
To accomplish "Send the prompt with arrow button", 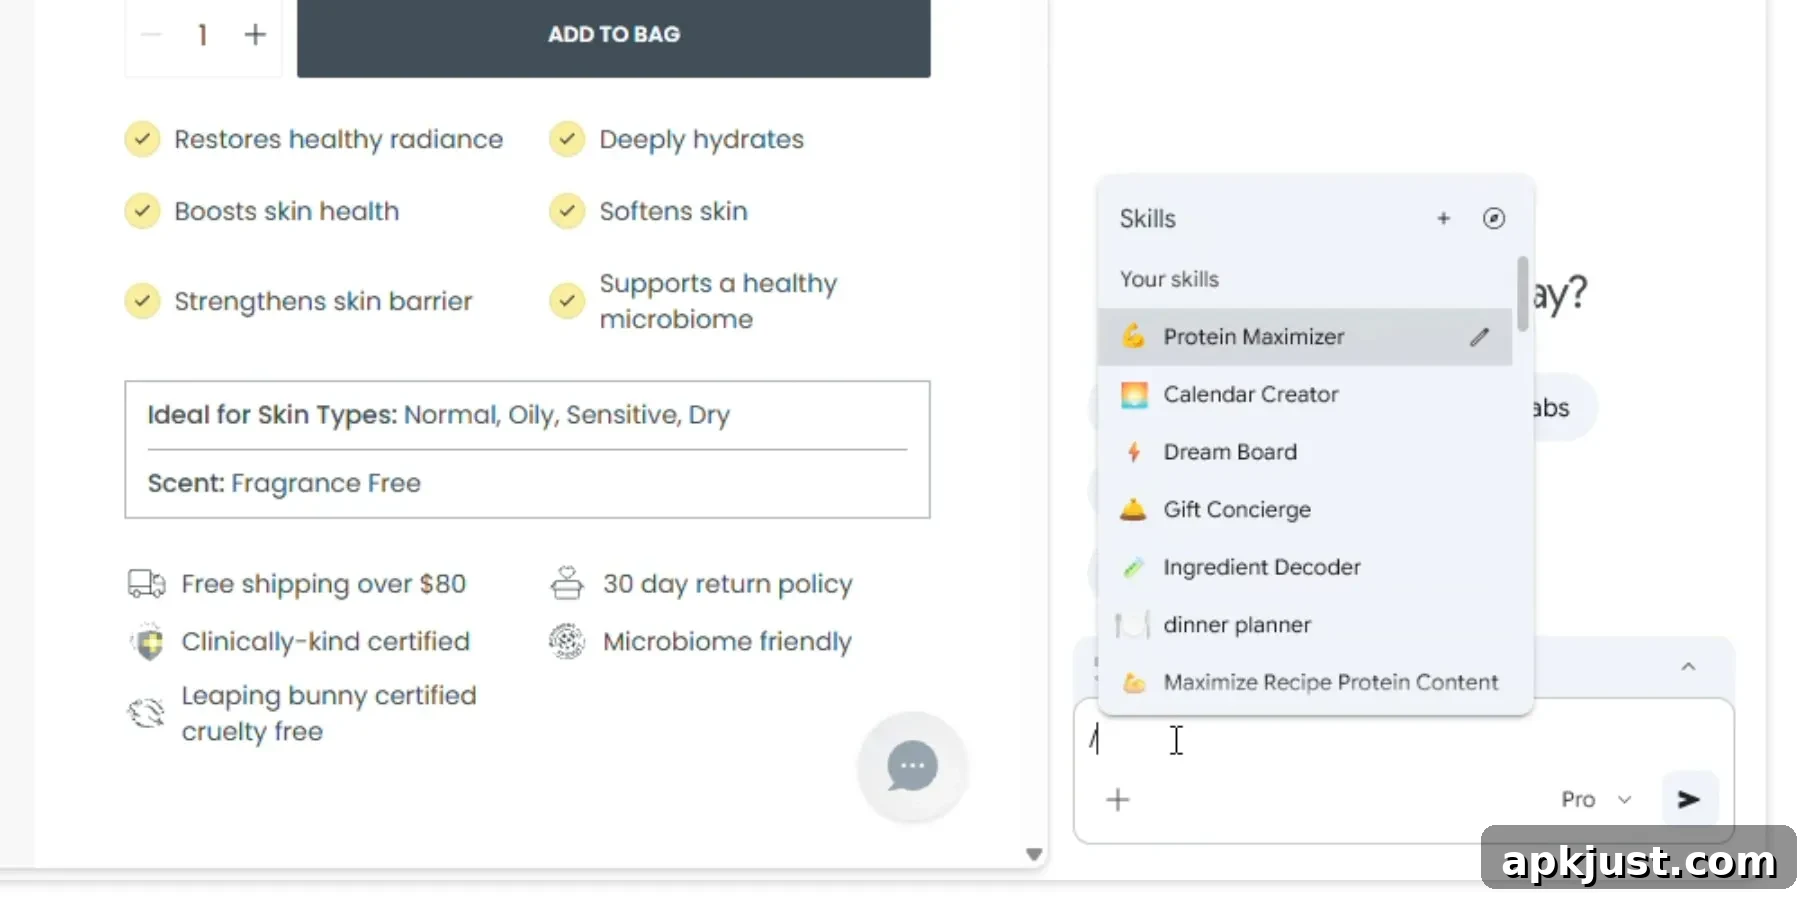I will tap(1689, 799).
